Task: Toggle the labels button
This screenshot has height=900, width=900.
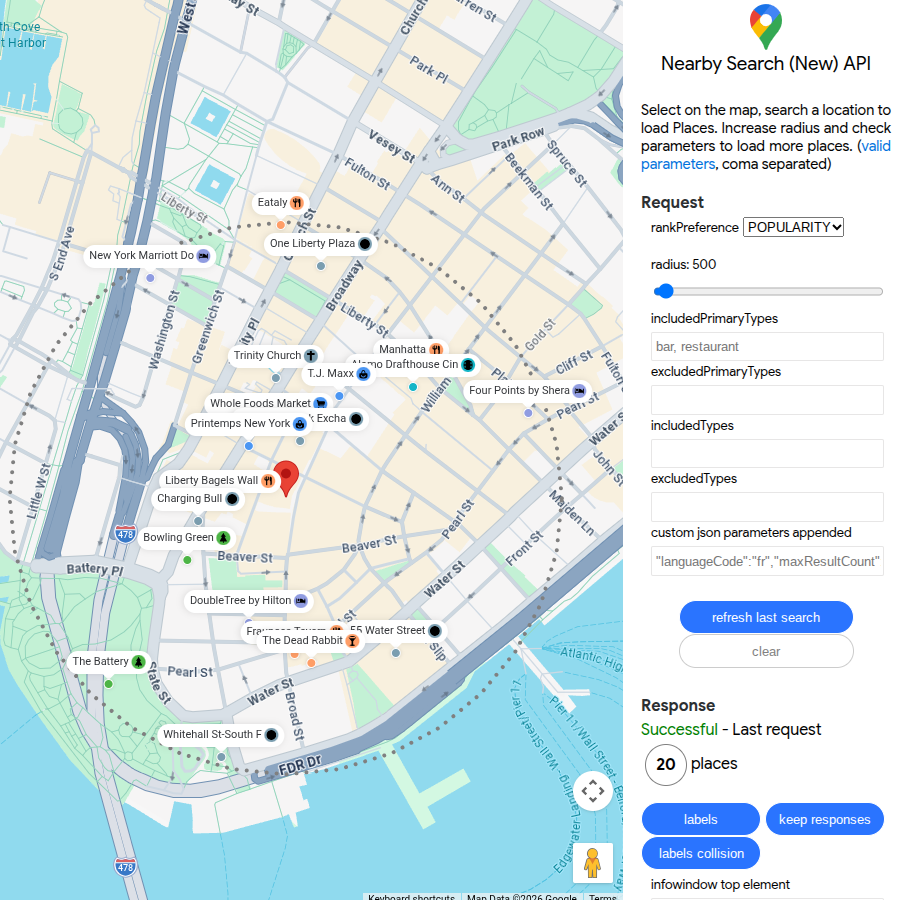Action: (x=700, y=820)
